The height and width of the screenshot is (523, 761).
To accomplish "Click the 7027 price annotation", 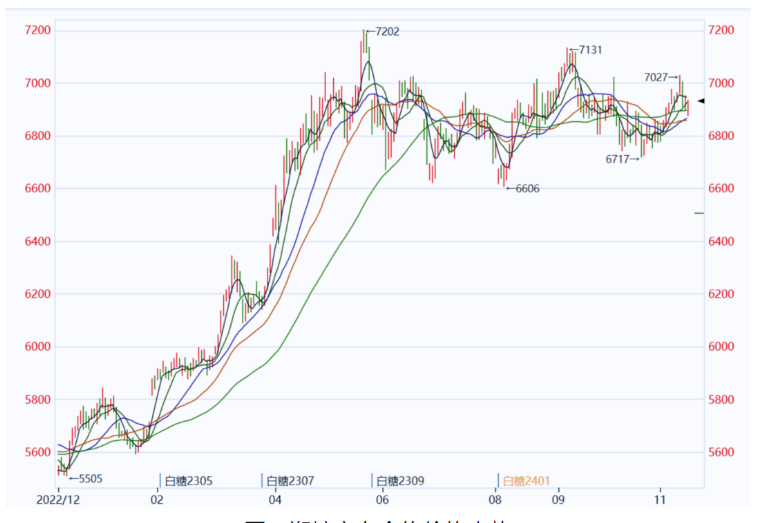I will tap(656, 77).
